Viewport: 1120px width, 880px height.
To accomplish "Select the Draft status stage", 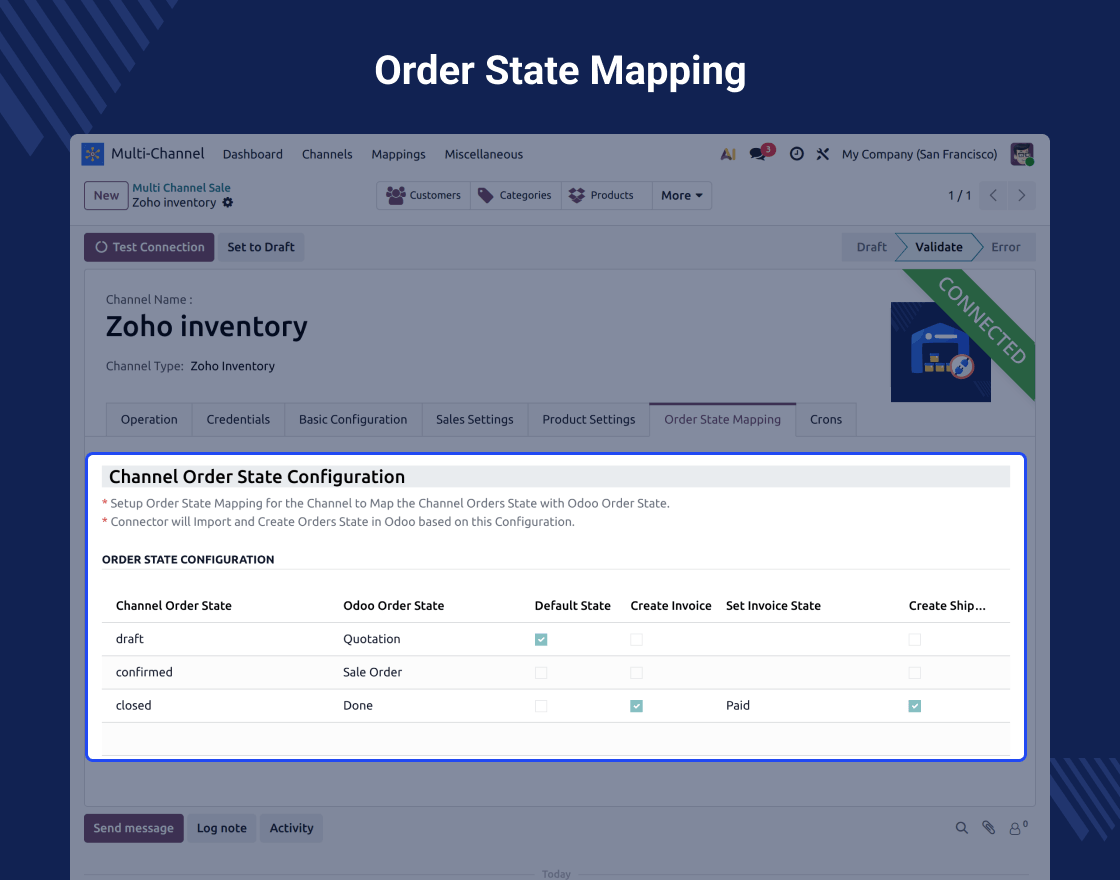I will coord(871,247).
